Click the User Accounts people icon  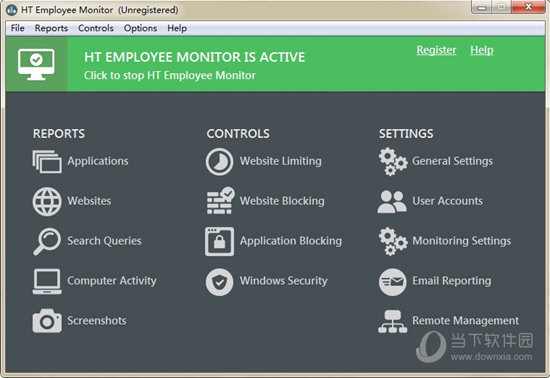click(392, 202)
